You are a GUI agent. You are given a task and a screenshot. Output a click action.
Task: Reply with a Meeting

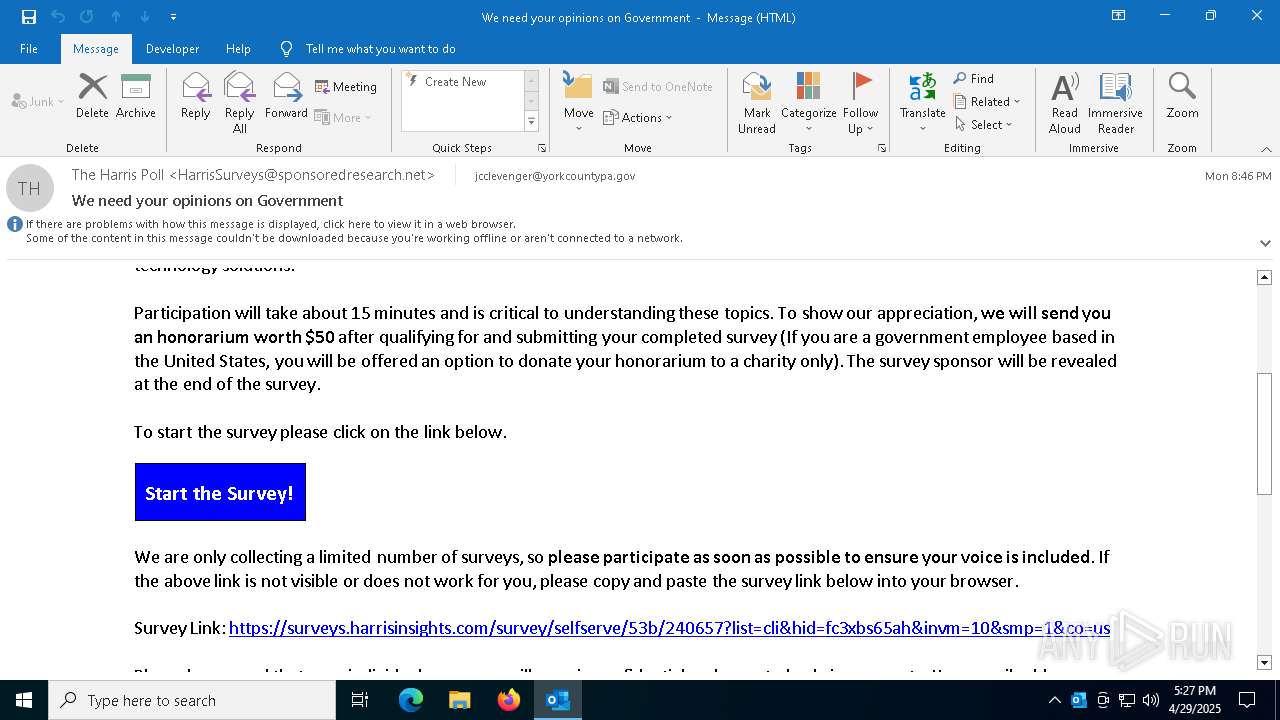click(346, 87)
